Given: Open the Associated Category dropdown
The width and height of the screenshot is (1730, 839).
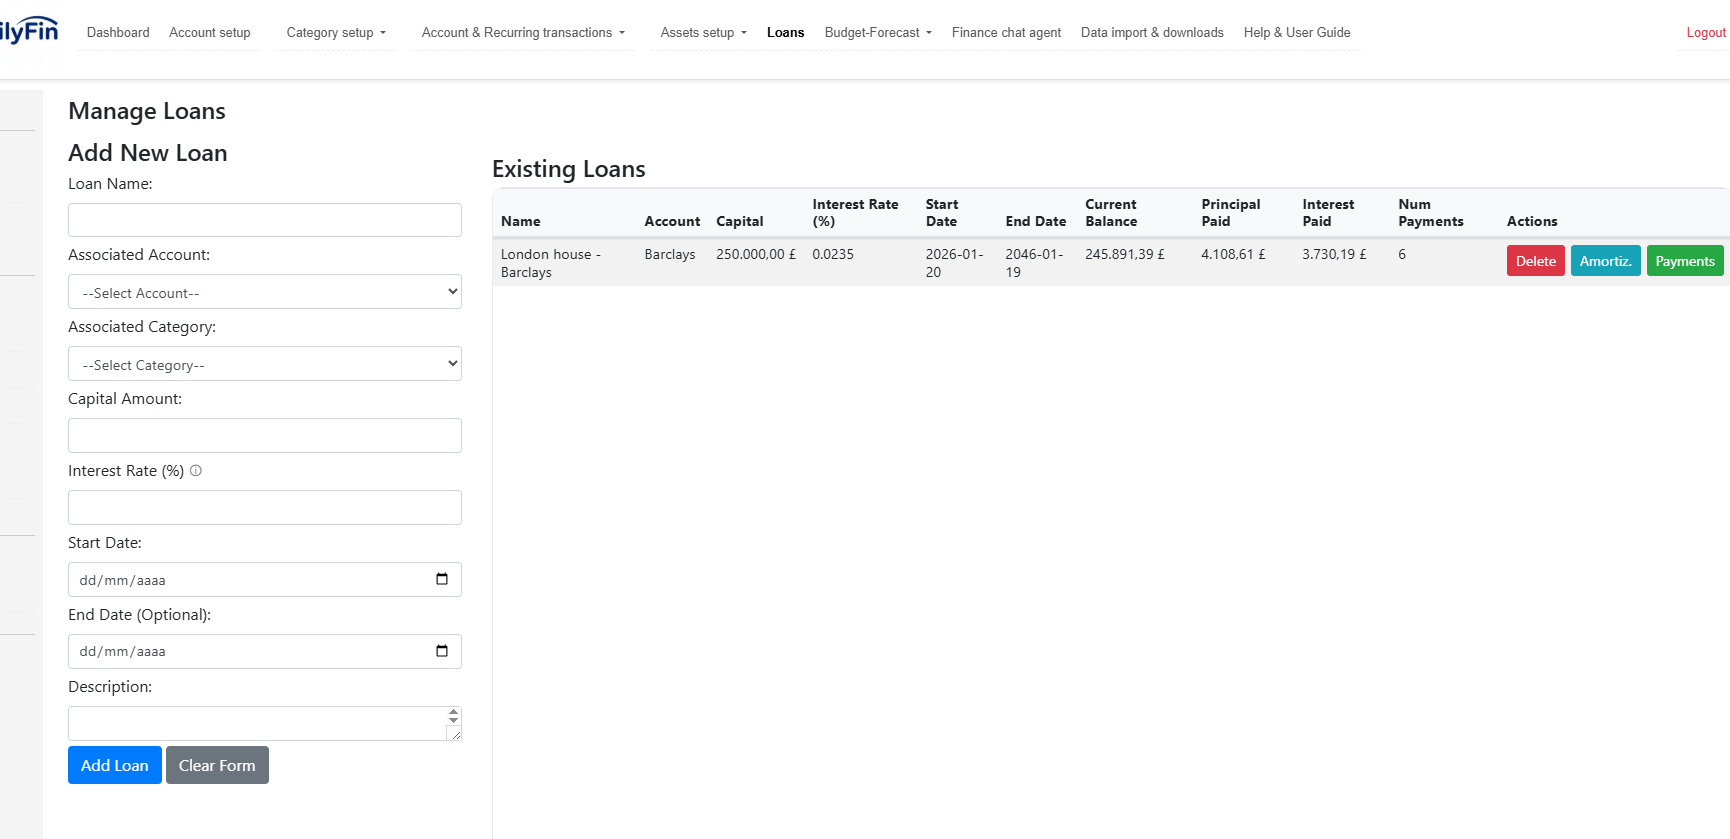Looking at the screenshot, I should [265, 364].
